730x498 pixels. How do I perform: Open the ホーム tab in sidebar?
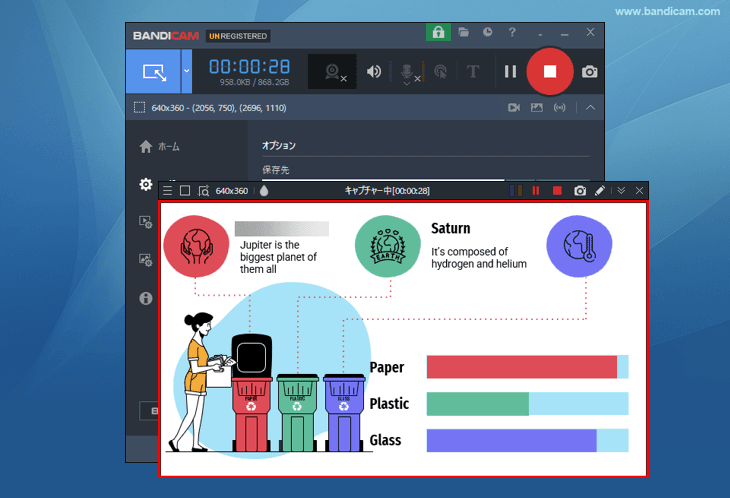[x=160, y=146]
